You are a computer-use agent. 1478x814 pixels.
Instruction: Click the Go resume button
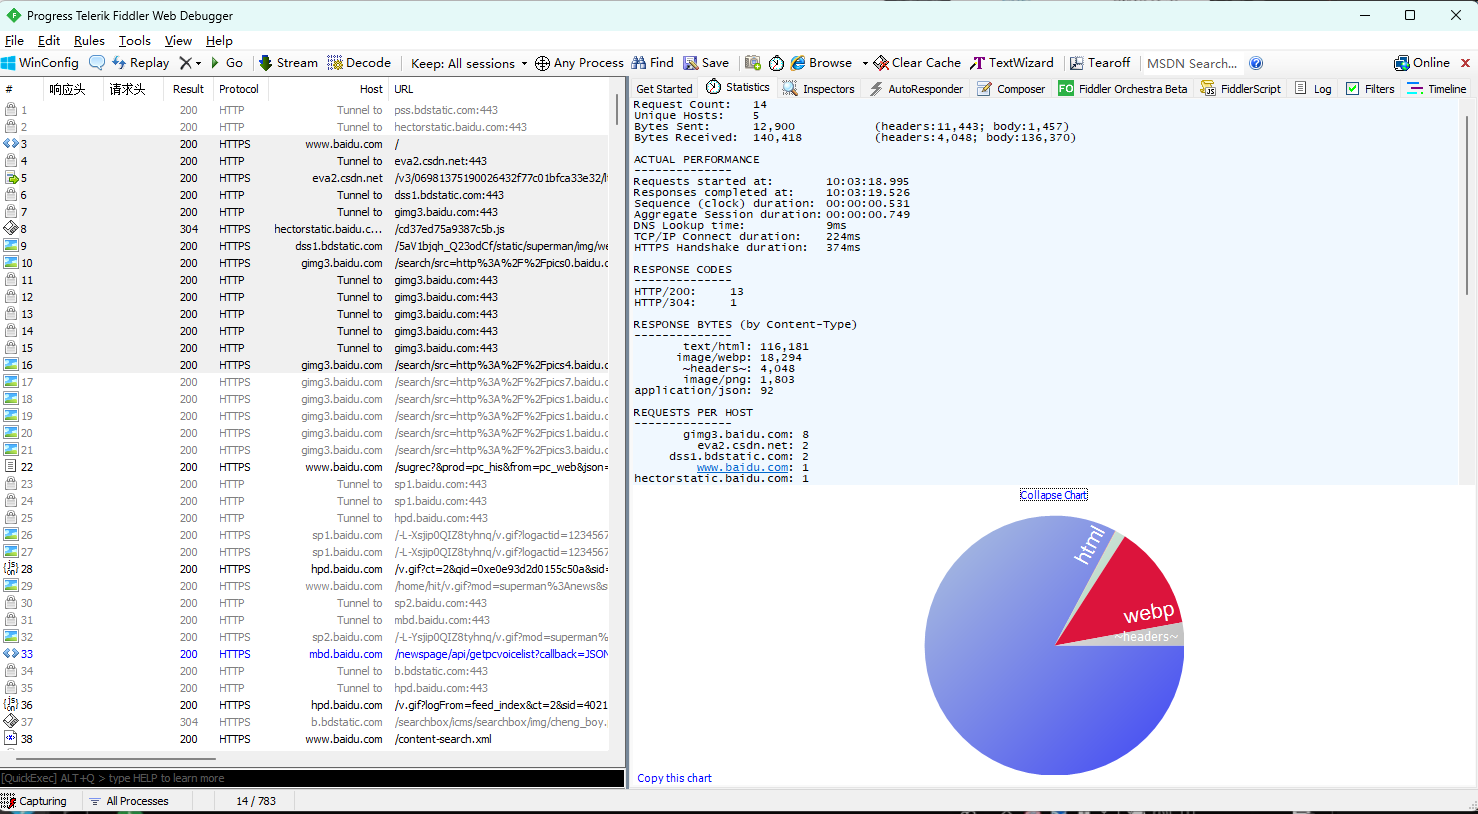[226, 63]
